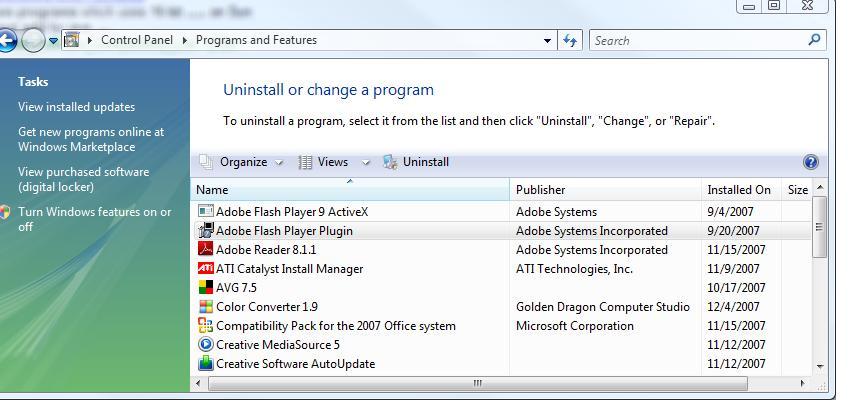Open View installed updates link
Screen dimensions: 855x406
[x=76, y=107]
